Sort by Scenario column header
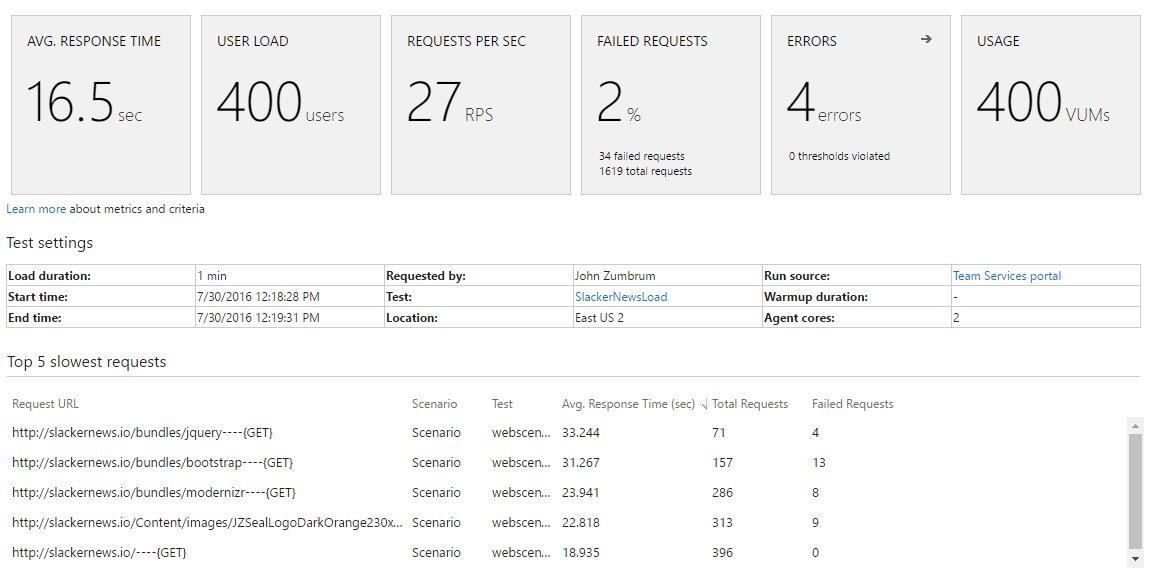Screen dimensions: 1155x580 [434, 404]
